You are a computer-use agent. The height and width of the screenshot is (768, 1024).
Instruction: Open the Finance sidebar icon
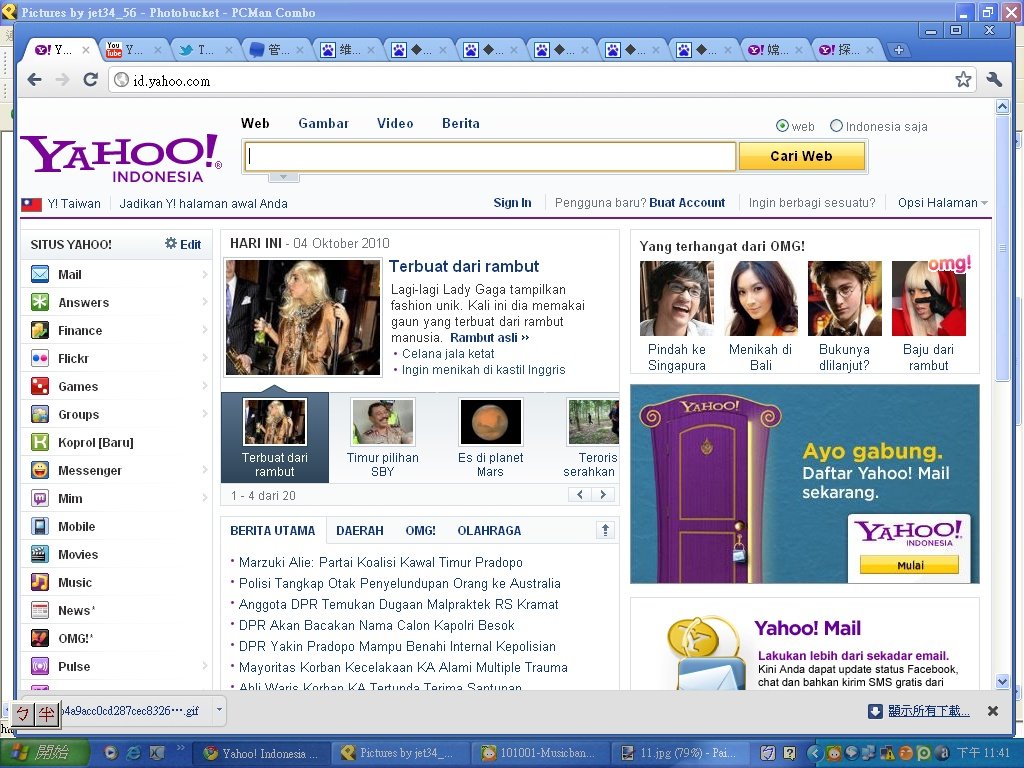point(40,330)
